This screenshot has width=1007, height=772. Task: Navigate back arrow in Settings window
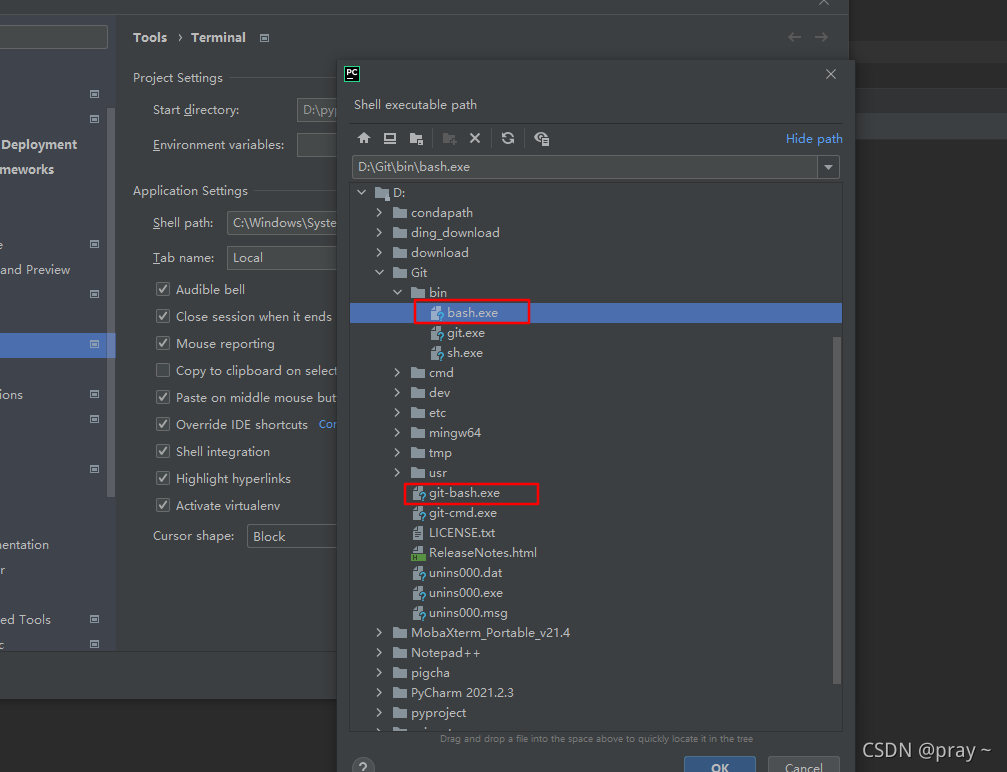pyautogui.click(x=794, y=37)
